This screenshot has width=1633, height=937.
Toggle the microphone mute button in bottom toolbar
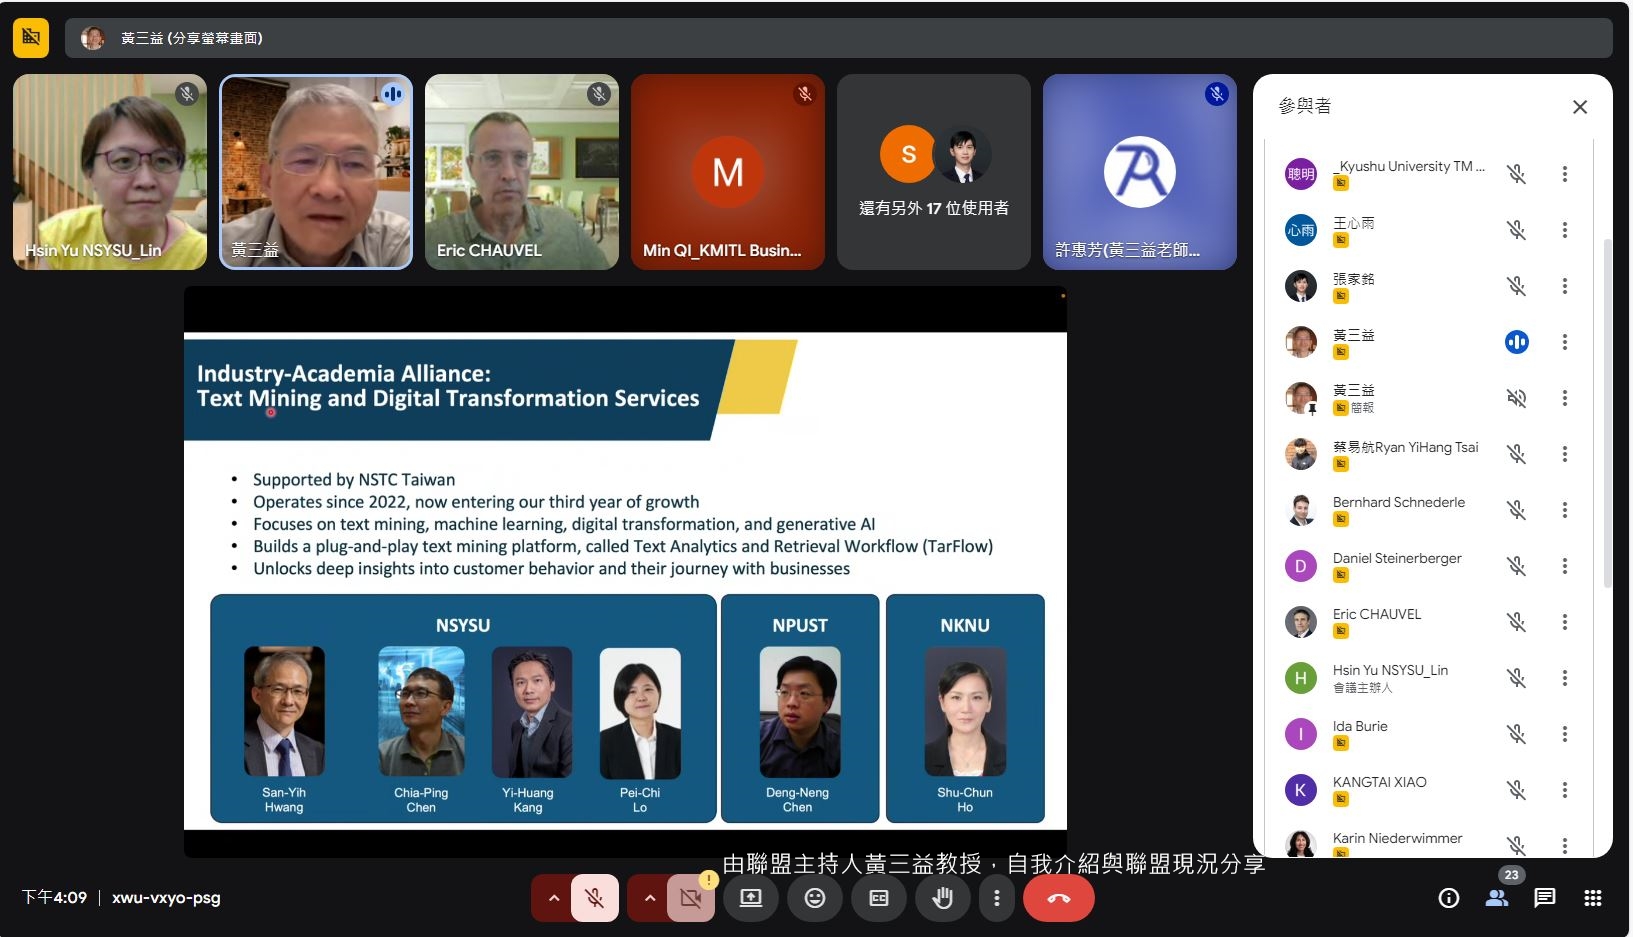594,898
